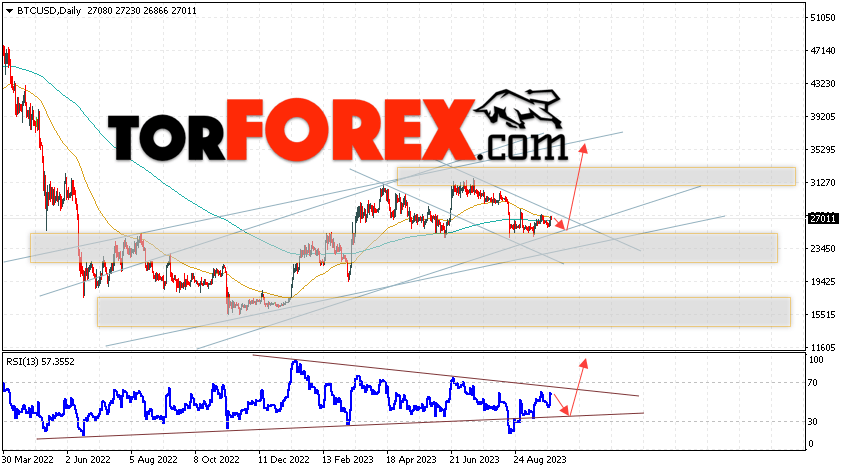
Task: Click the 2 Jun 2022 date label
Action: (x=88, y=460)
